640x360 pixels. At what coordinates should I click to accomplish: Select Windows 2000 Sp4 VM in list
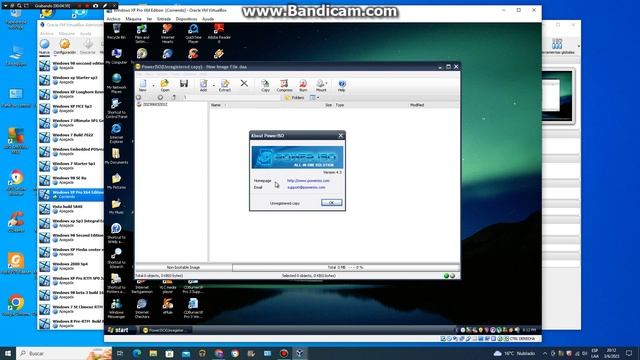71,266
